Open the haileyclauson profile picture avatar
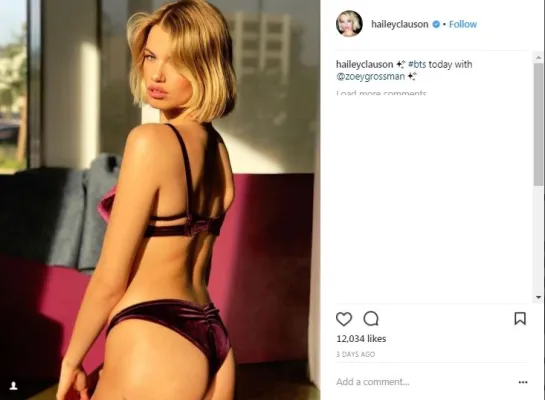Viewport: 545px width, 400px height. coord(349,24)
